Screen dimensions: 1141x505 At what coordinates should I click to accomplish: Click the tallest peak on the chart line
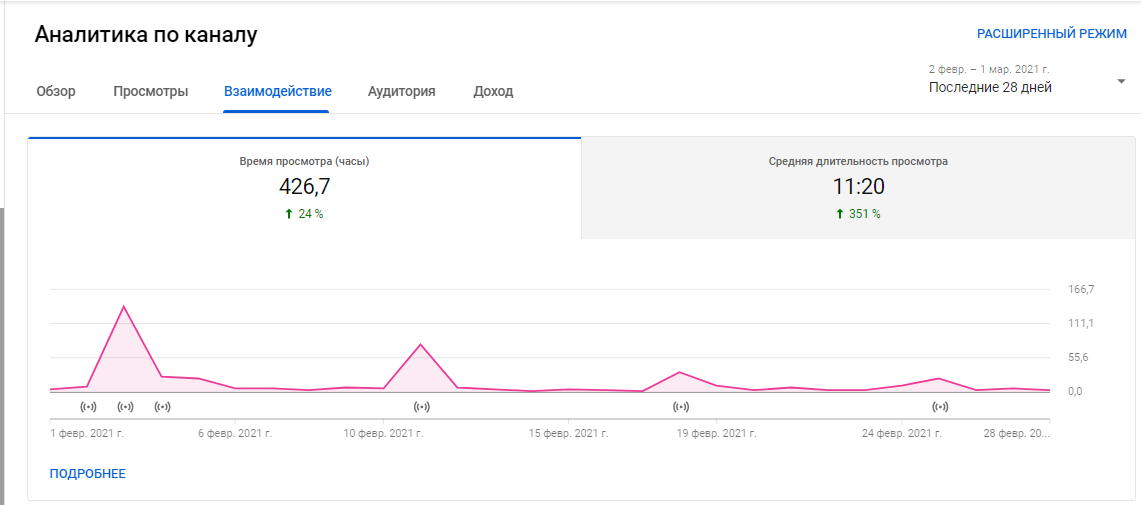(x=123, y=306)
